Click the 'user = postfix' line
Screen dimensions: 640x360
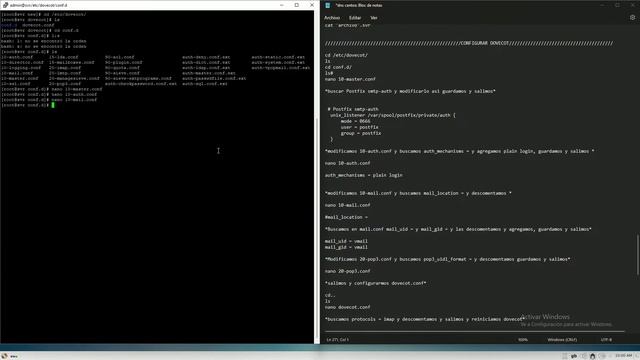[360, 127]
